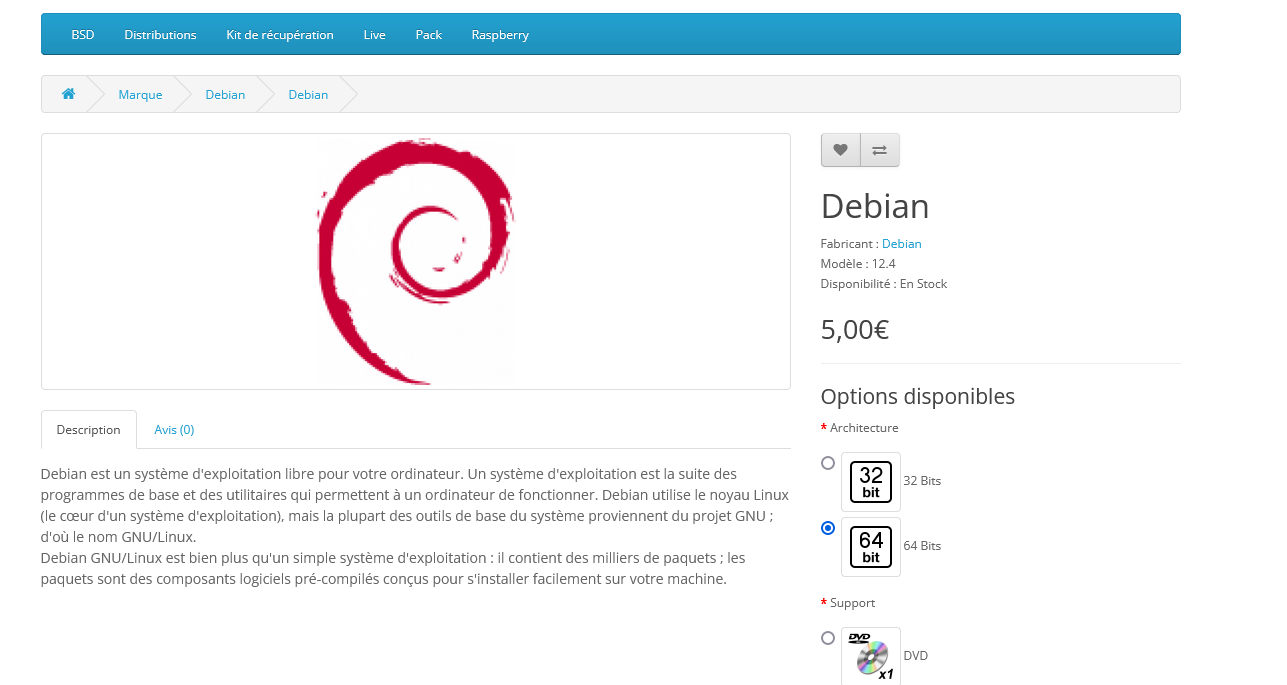Screen dimensions: 1287x685
Task: Enlarge the Debian swirl logo image
Action: point(416,262)
